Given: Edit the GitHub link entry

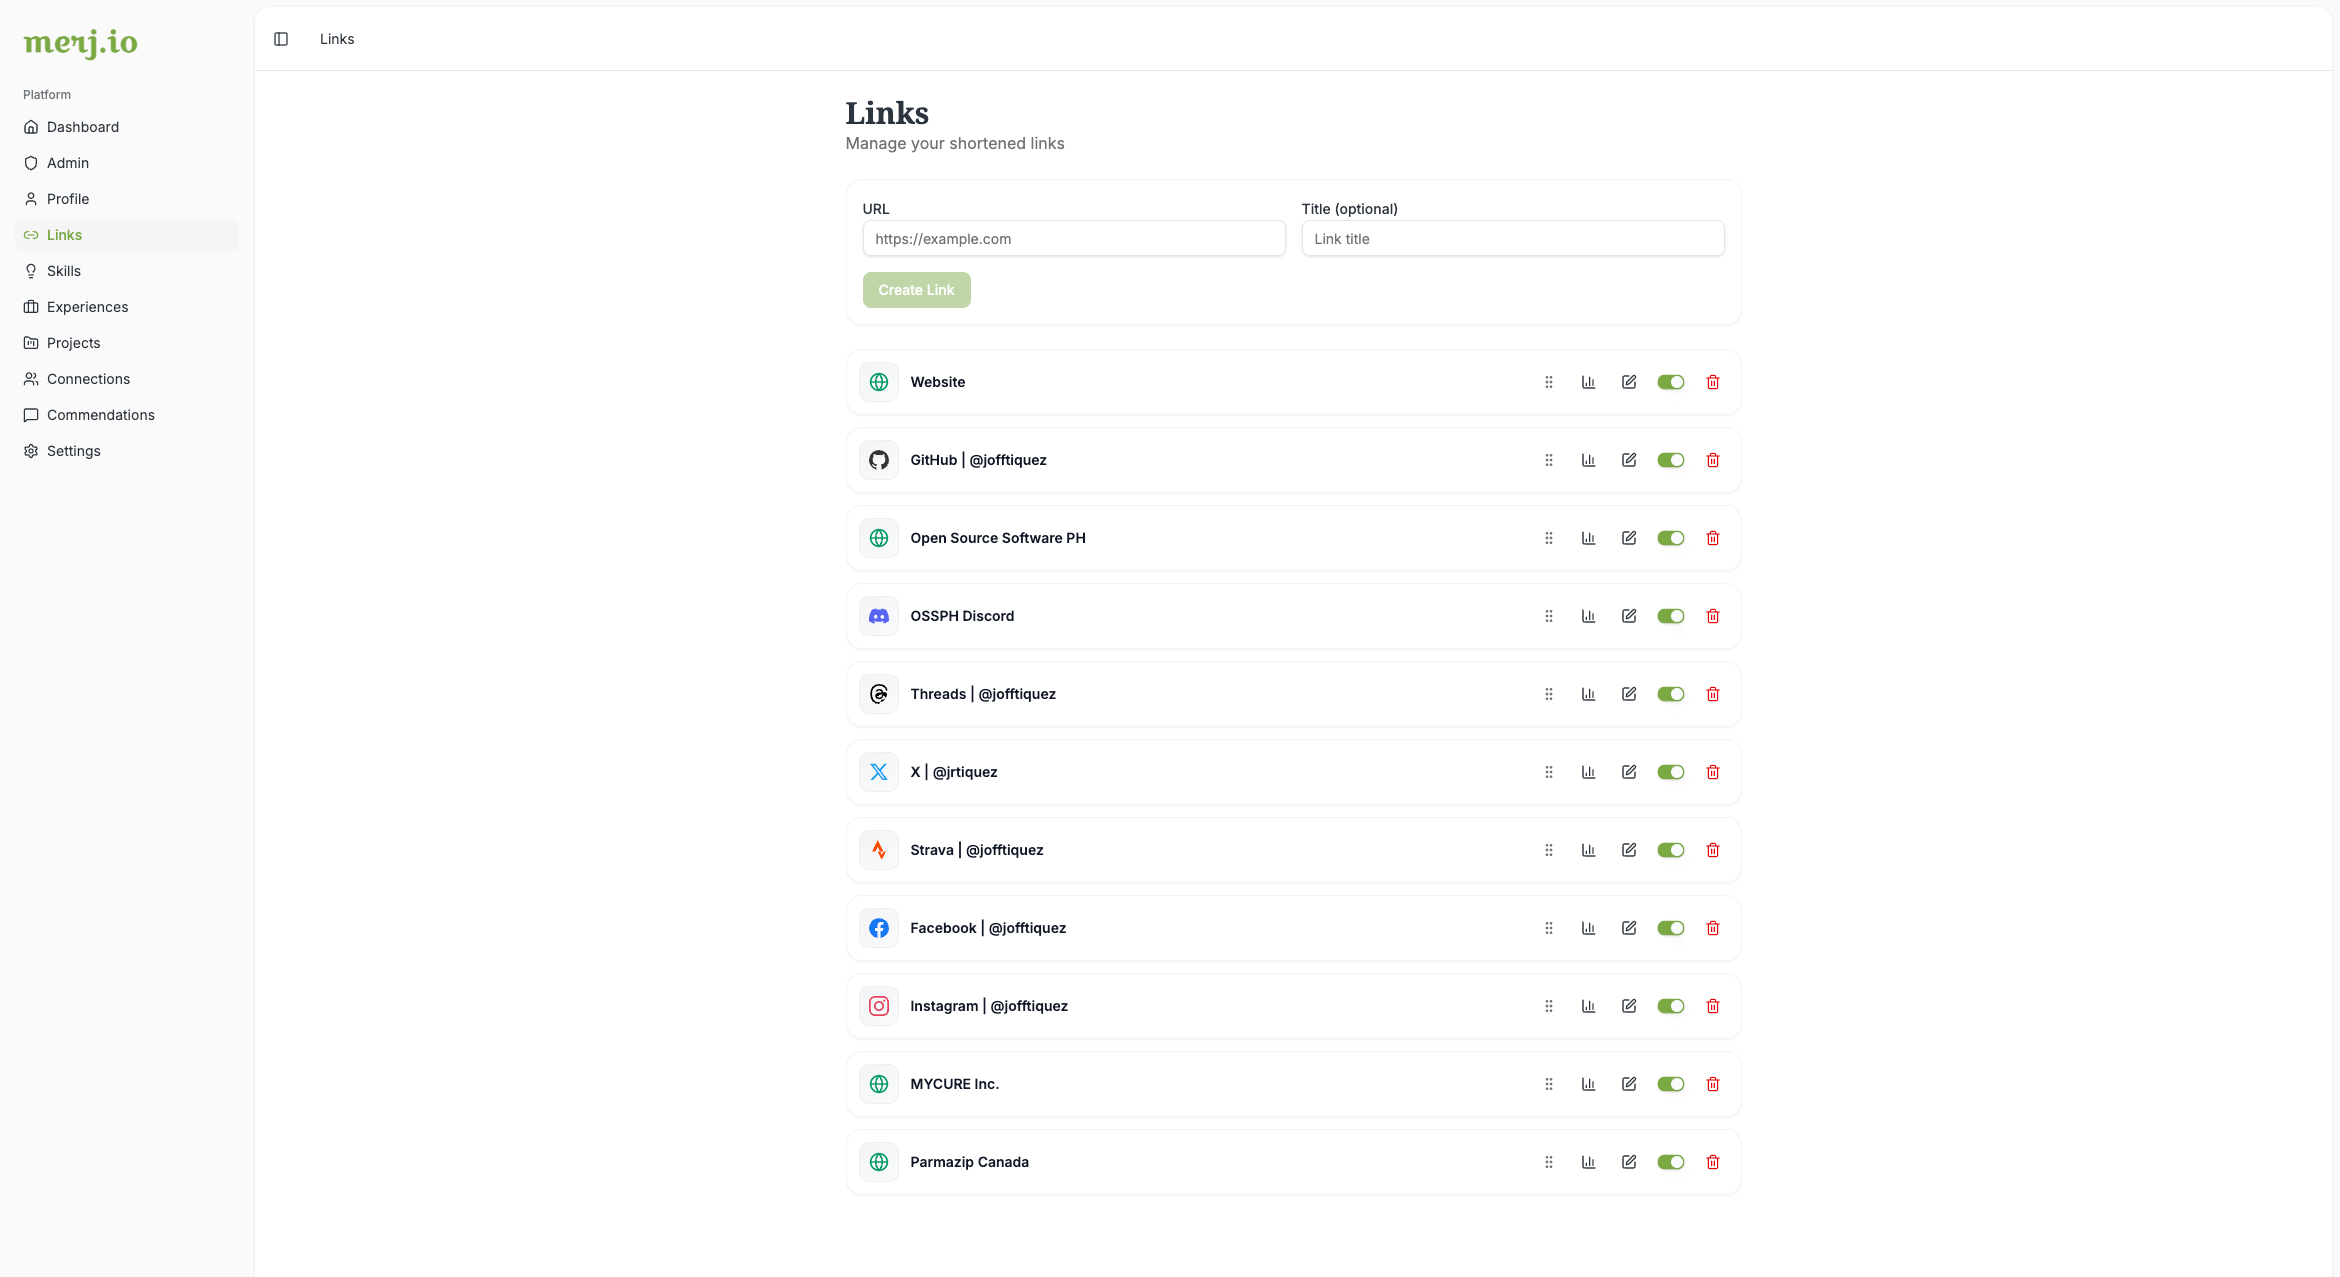Looking at the screenshot, I should tap(1629, 460).
